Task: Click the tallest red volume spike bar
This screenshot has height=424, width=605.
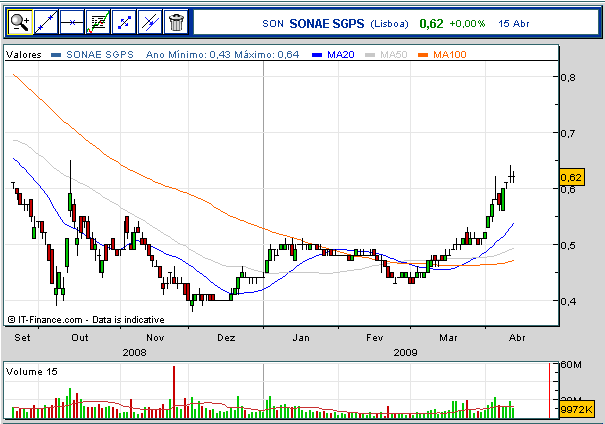Action: point(174,392)
